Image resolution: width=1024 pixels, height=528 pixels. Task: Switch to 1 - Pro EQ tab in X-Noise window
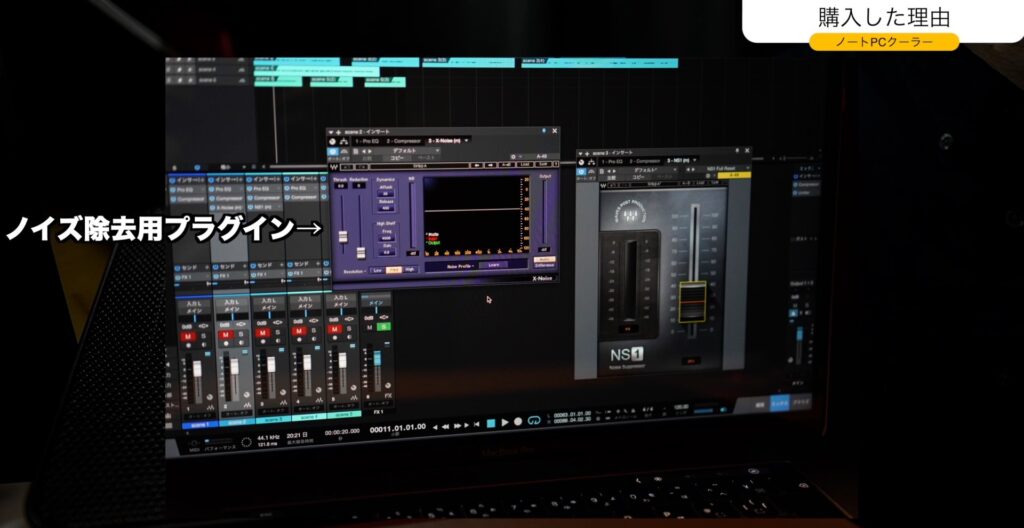pos(367,141)
